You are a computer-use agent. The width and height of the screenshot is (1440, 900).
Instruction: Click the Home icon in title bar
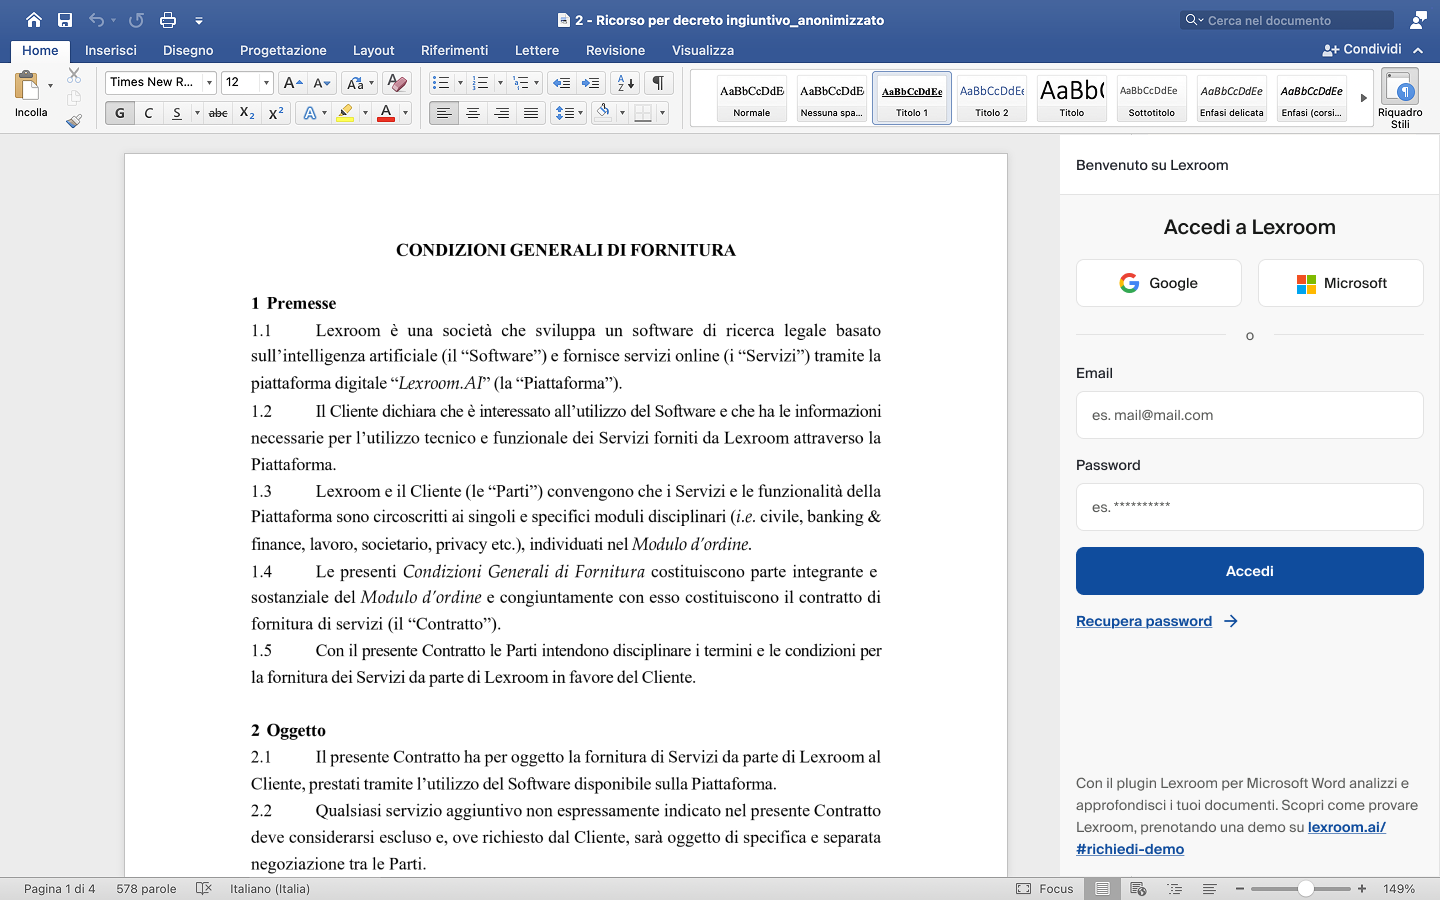click(x=34, y=20)
